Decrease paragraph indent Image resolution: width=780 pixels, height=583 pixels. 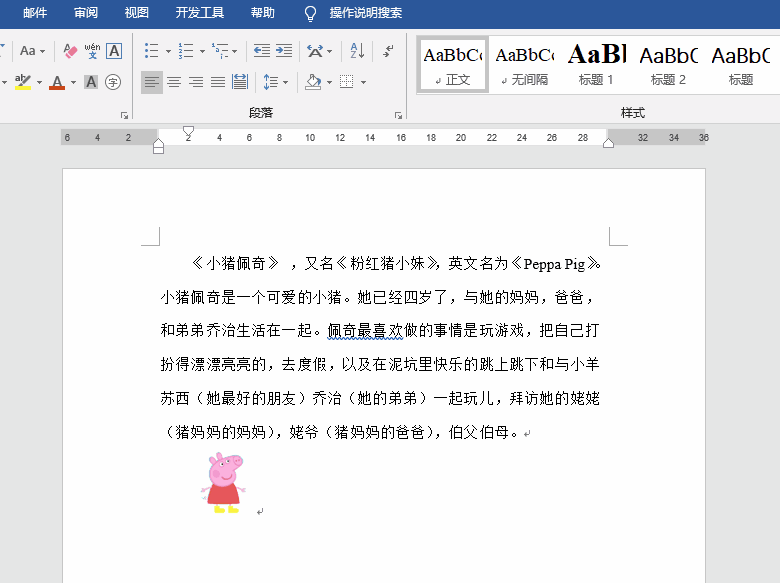262,51
